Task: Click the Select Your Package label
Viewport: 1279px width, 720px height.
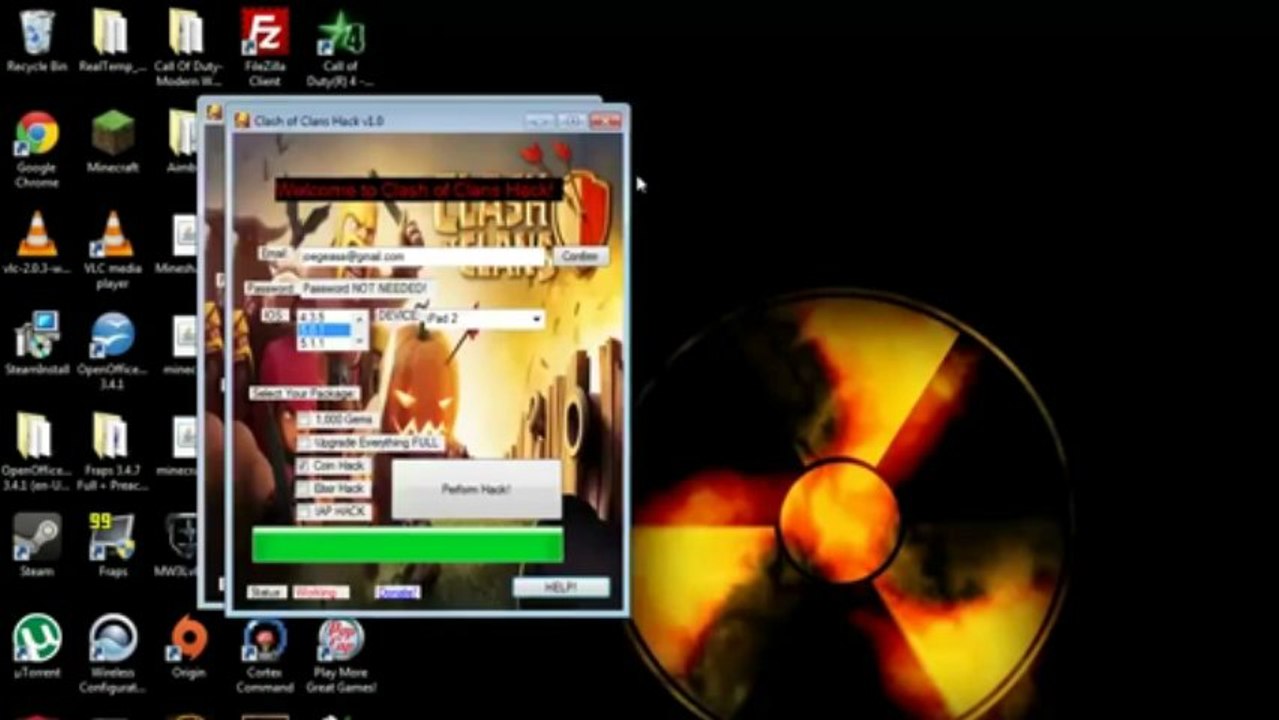Action: (303, 393)
